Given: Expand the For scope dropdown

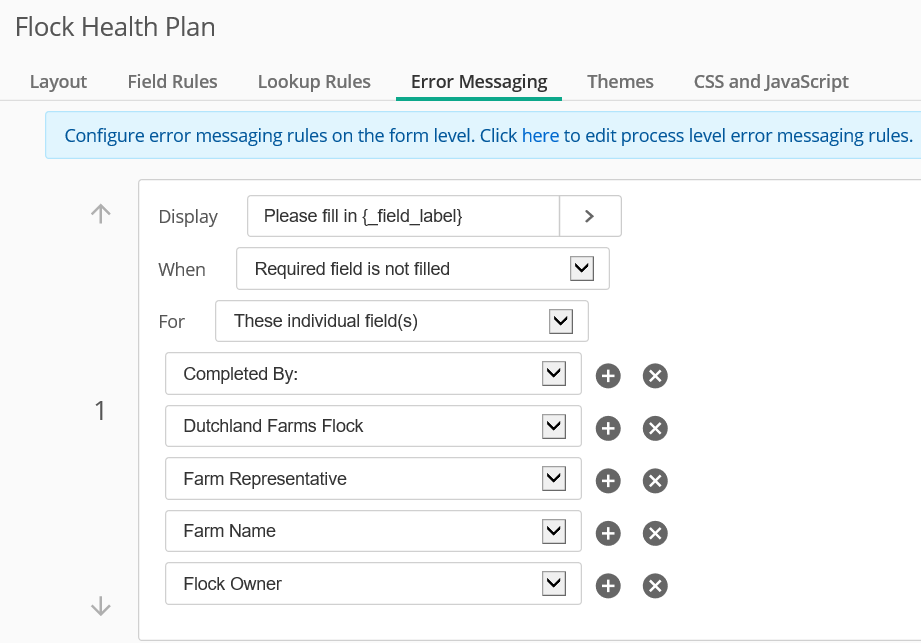Looking at the screenshot, I should coord(561,322).
